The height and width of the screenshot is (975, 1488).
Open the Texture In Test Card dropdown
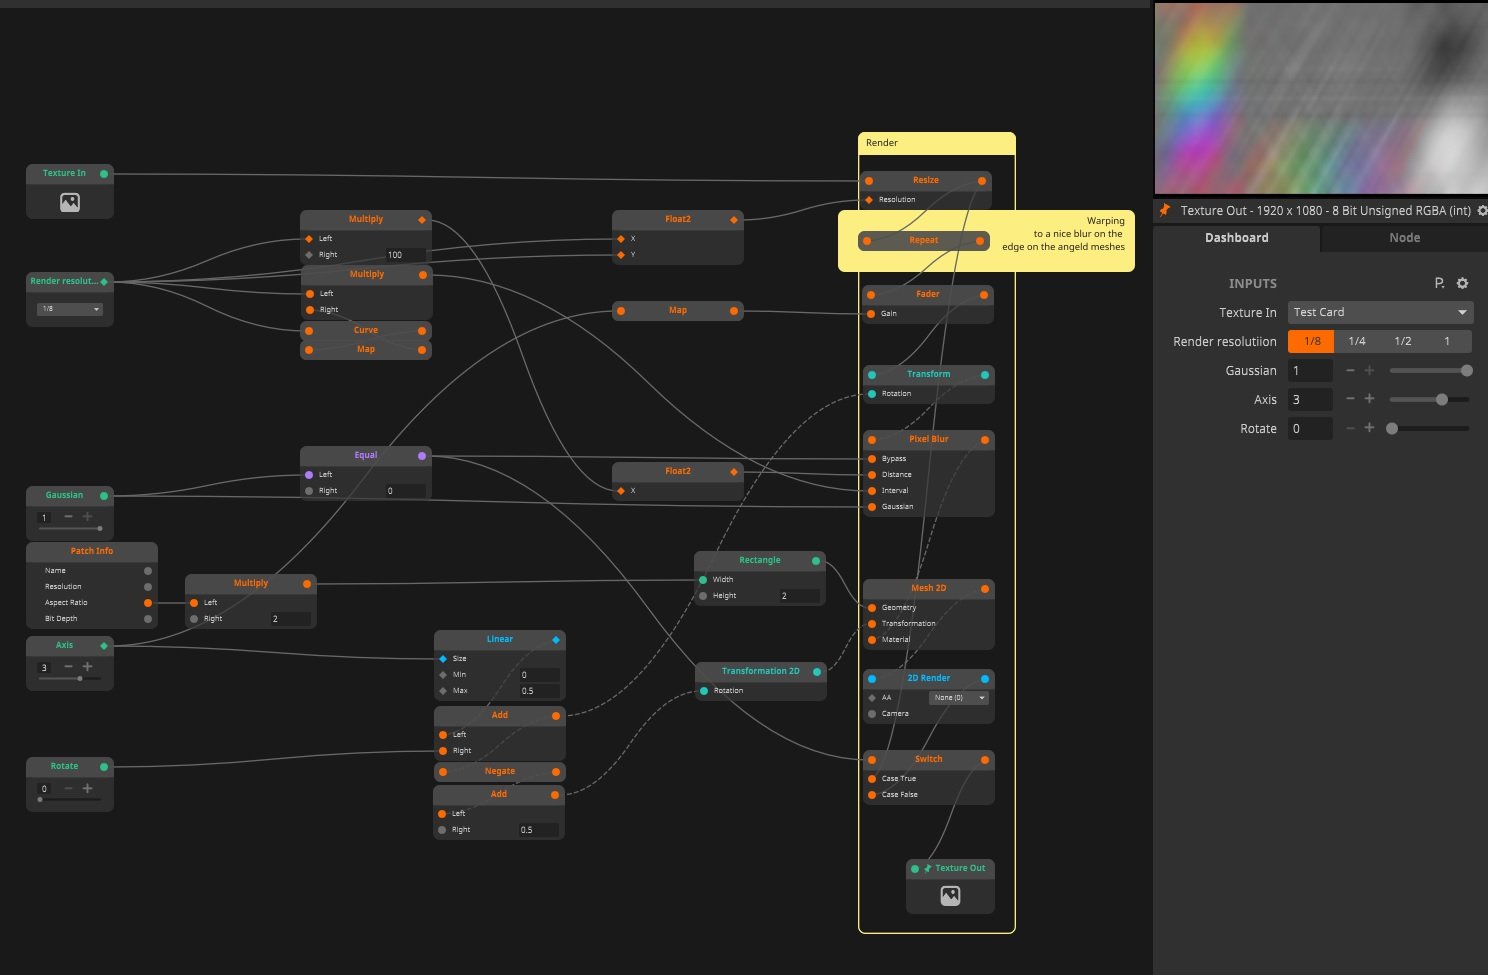click(x=1380, y=312)
